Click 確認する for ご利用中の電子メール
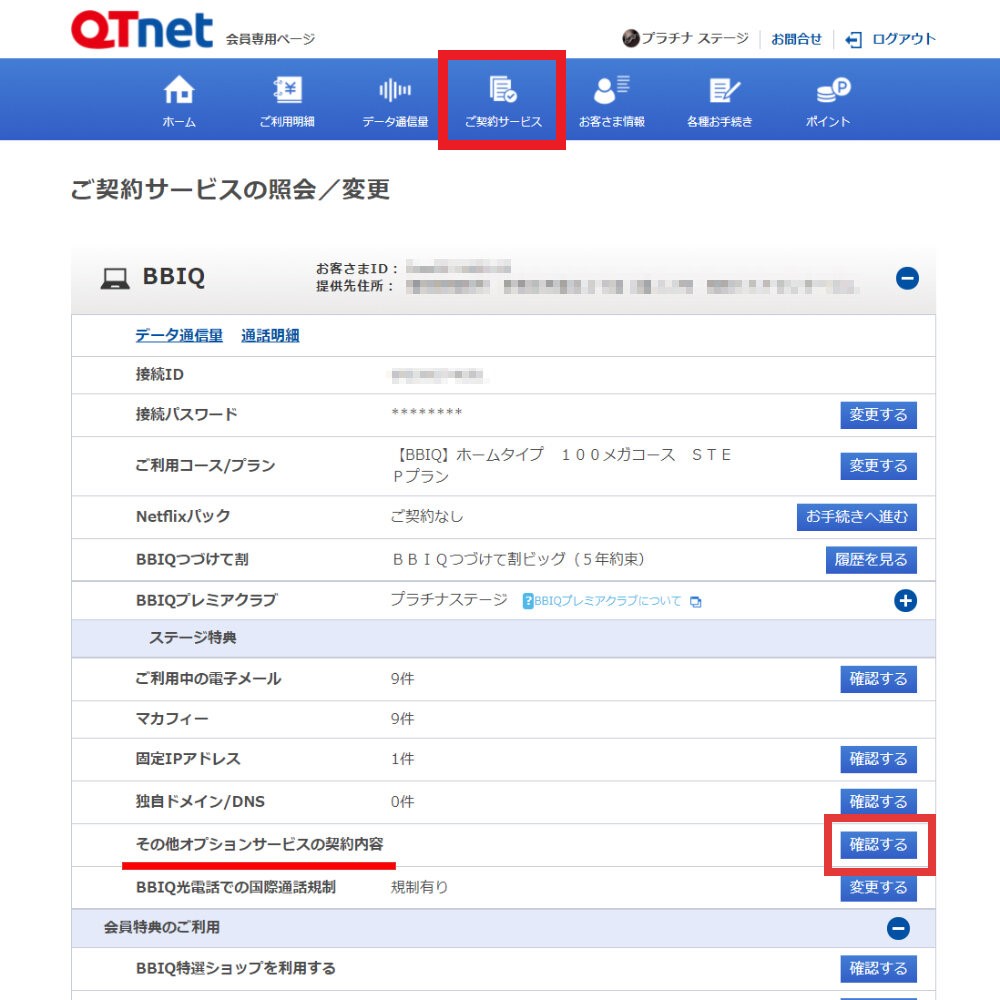1000x1000 pixels. coord(878,679)
